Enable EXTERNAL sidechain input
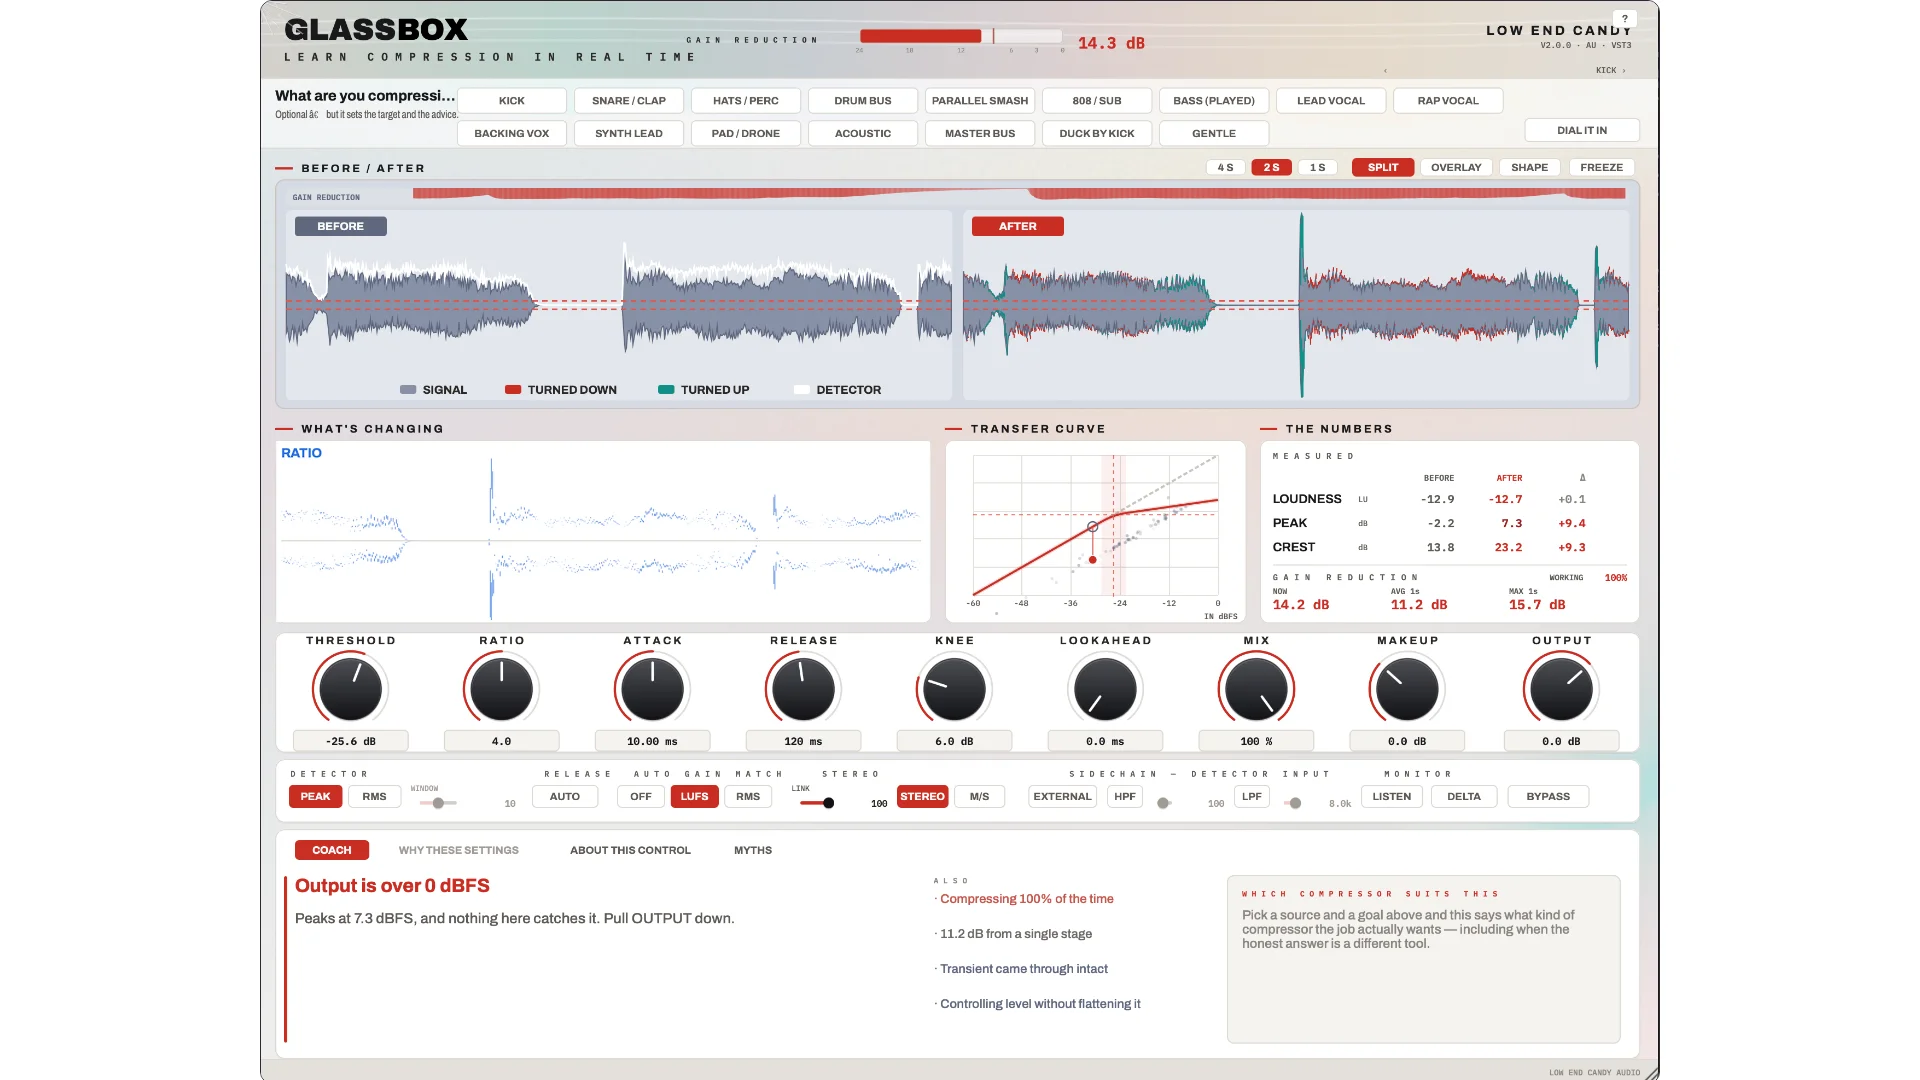The height and width of the screenshot is (1080, 1920). [1063, 797]
